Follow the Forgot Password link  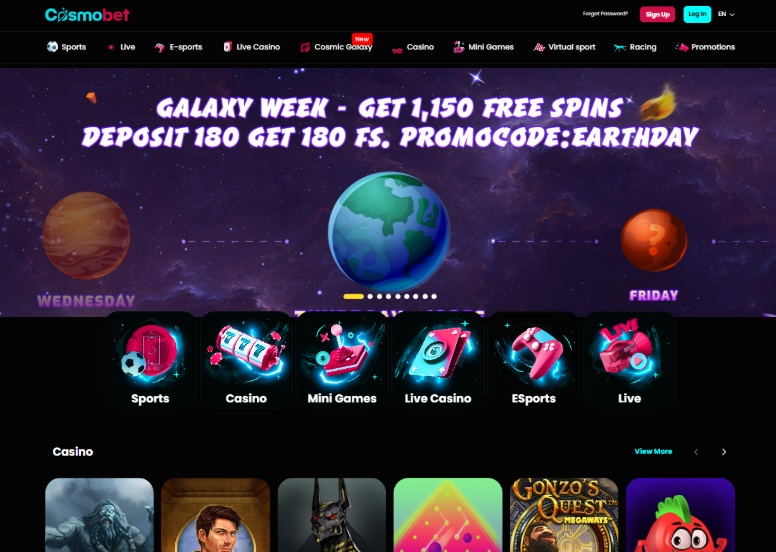tap(605, 14)
